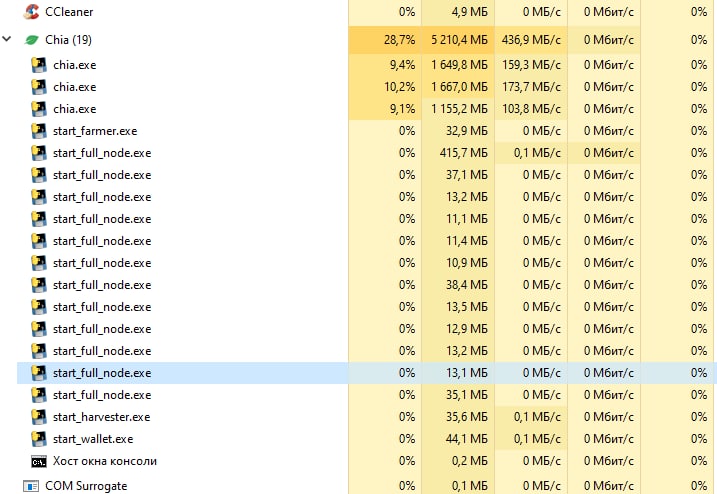Click CCleaner memory value 4,9 МБ

470,12
